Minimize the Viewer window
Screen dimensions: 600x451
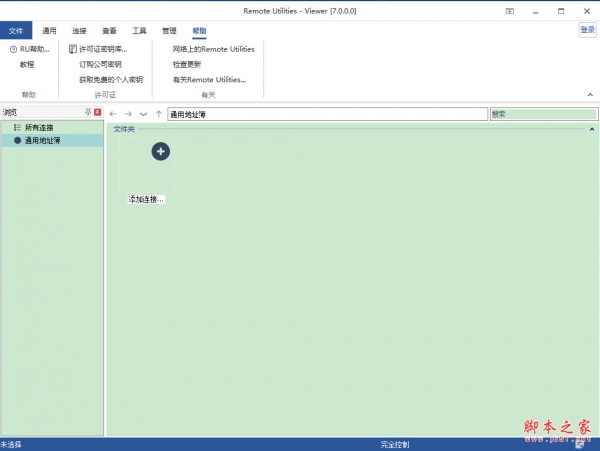point(535,11)
